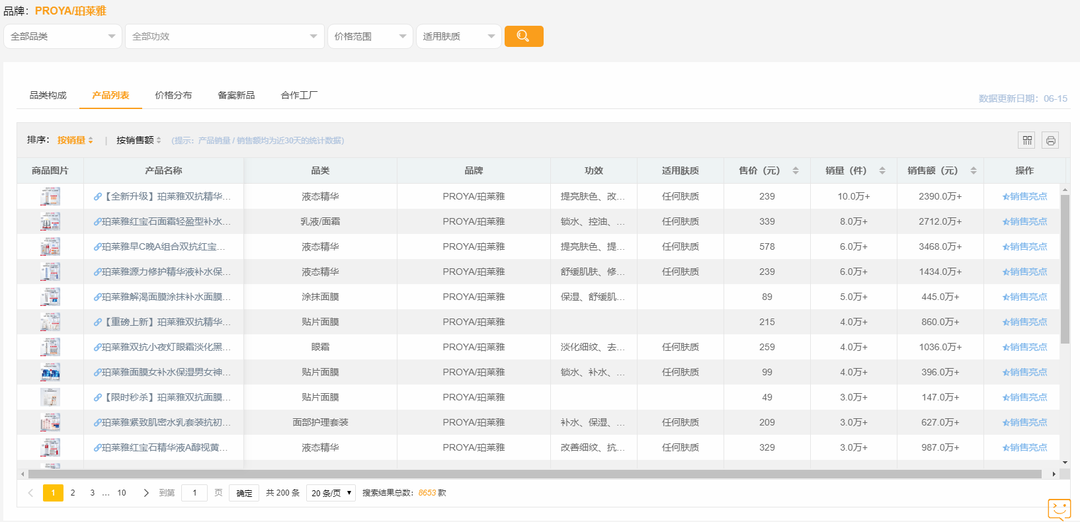Click 销售亮点 for the 89 price row
The width and height of the screenshot is (1080, 522).
1025,297
